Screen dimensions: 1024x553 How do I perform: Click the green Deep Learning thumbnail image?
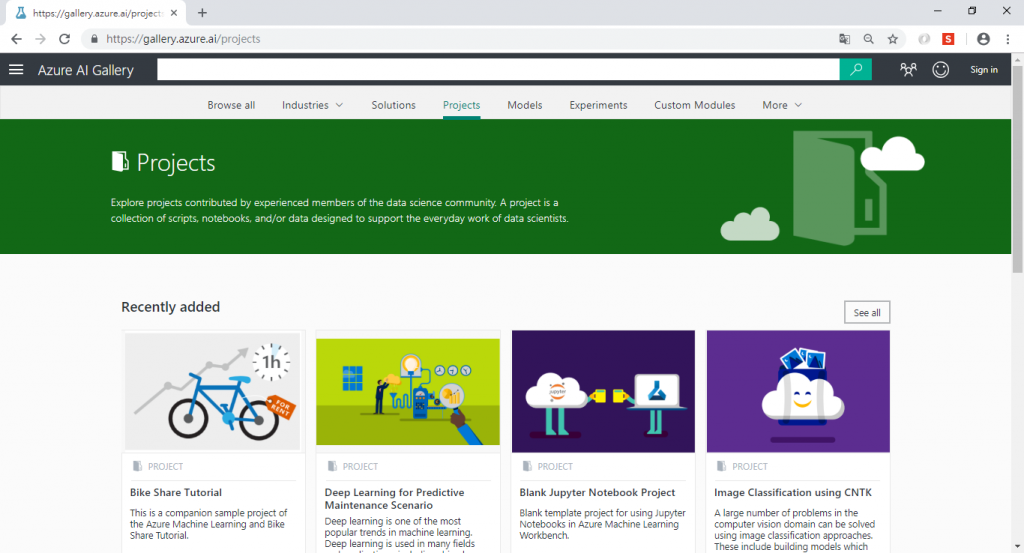[408, 391]
